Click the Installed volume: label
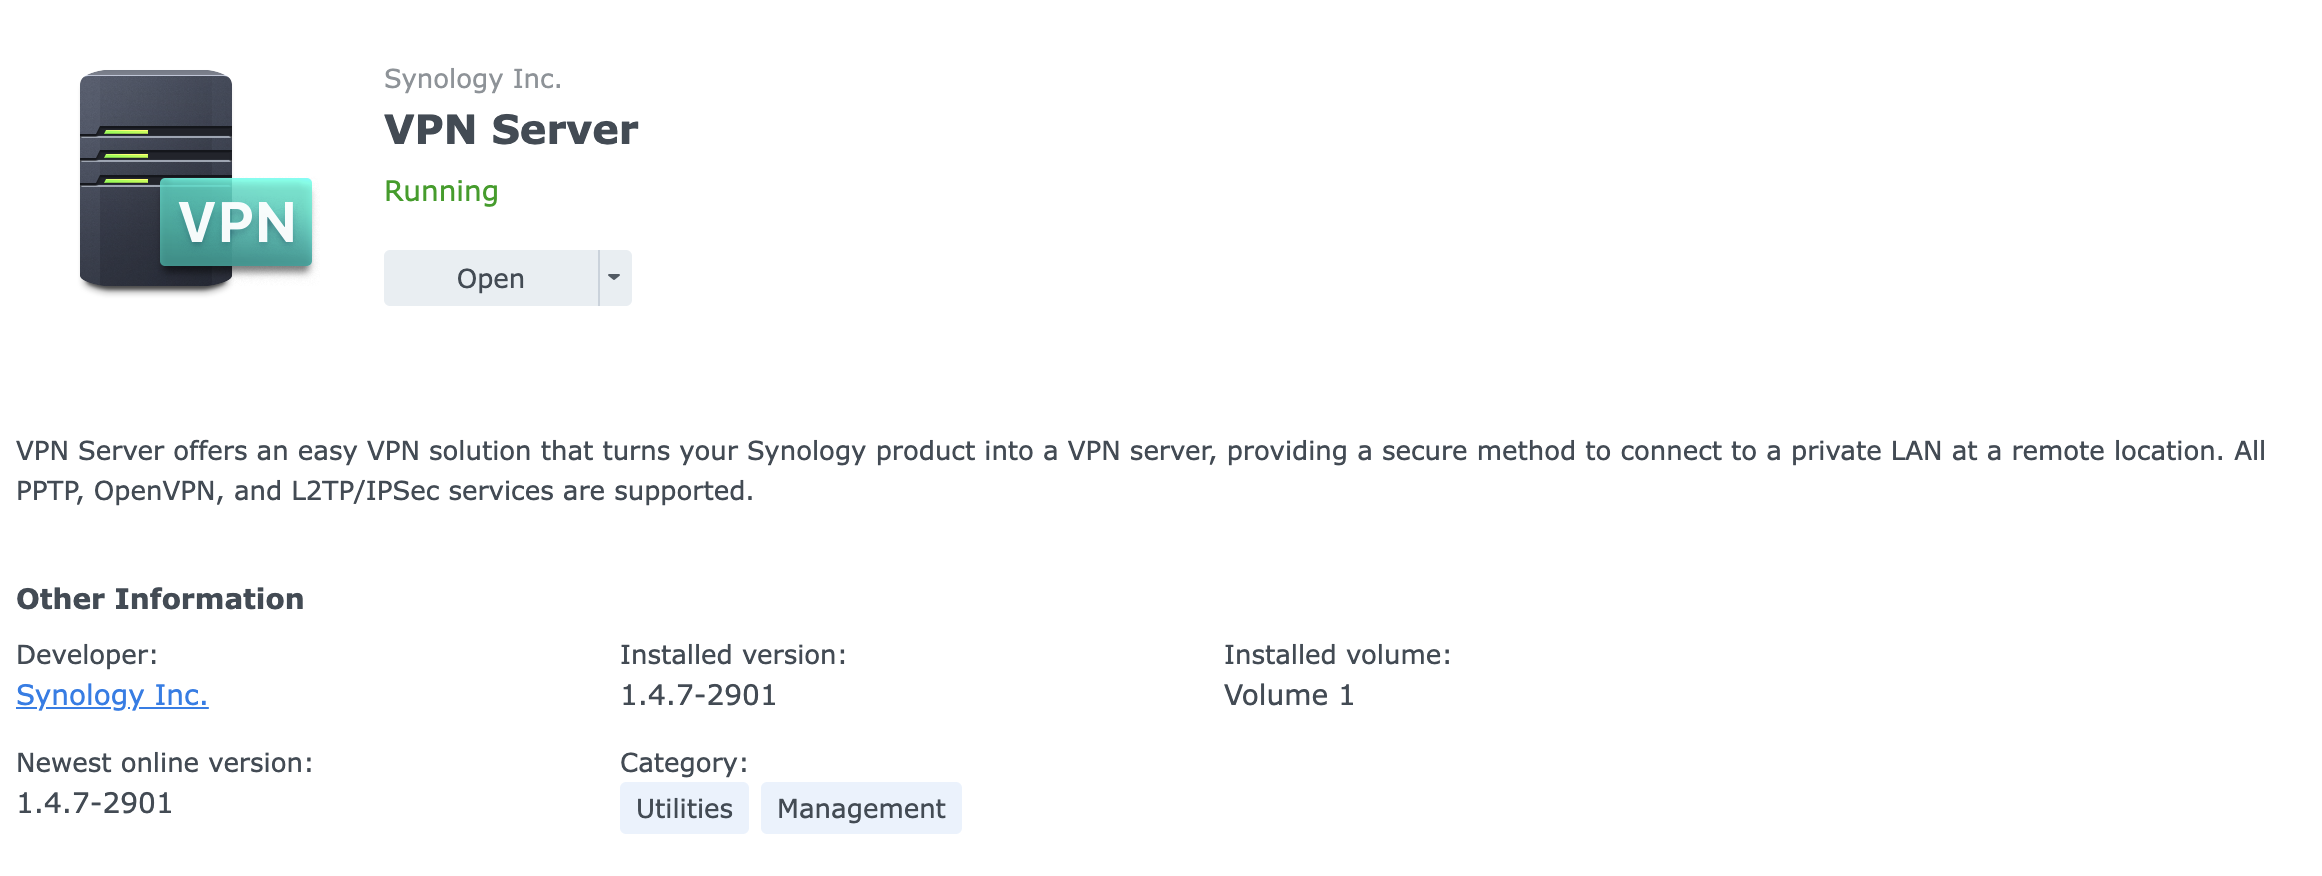Image resolution: width=2322 pixels, height=876 pixels. (1337, 655)
